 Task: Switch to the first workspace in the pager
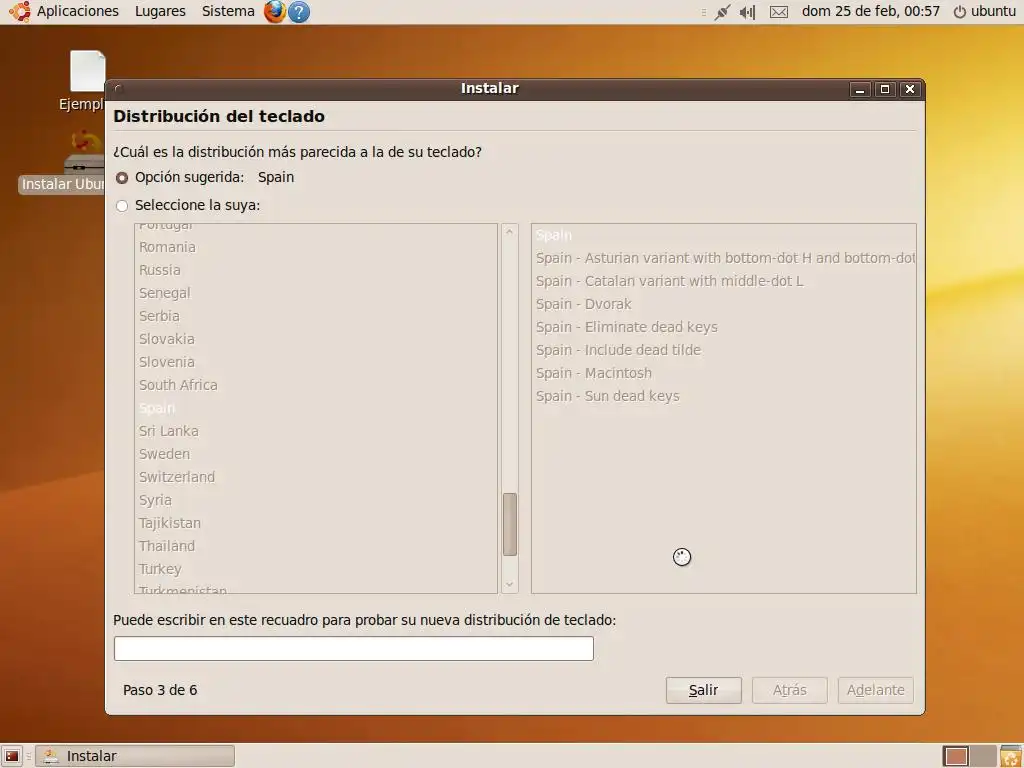tap(956, 756)
